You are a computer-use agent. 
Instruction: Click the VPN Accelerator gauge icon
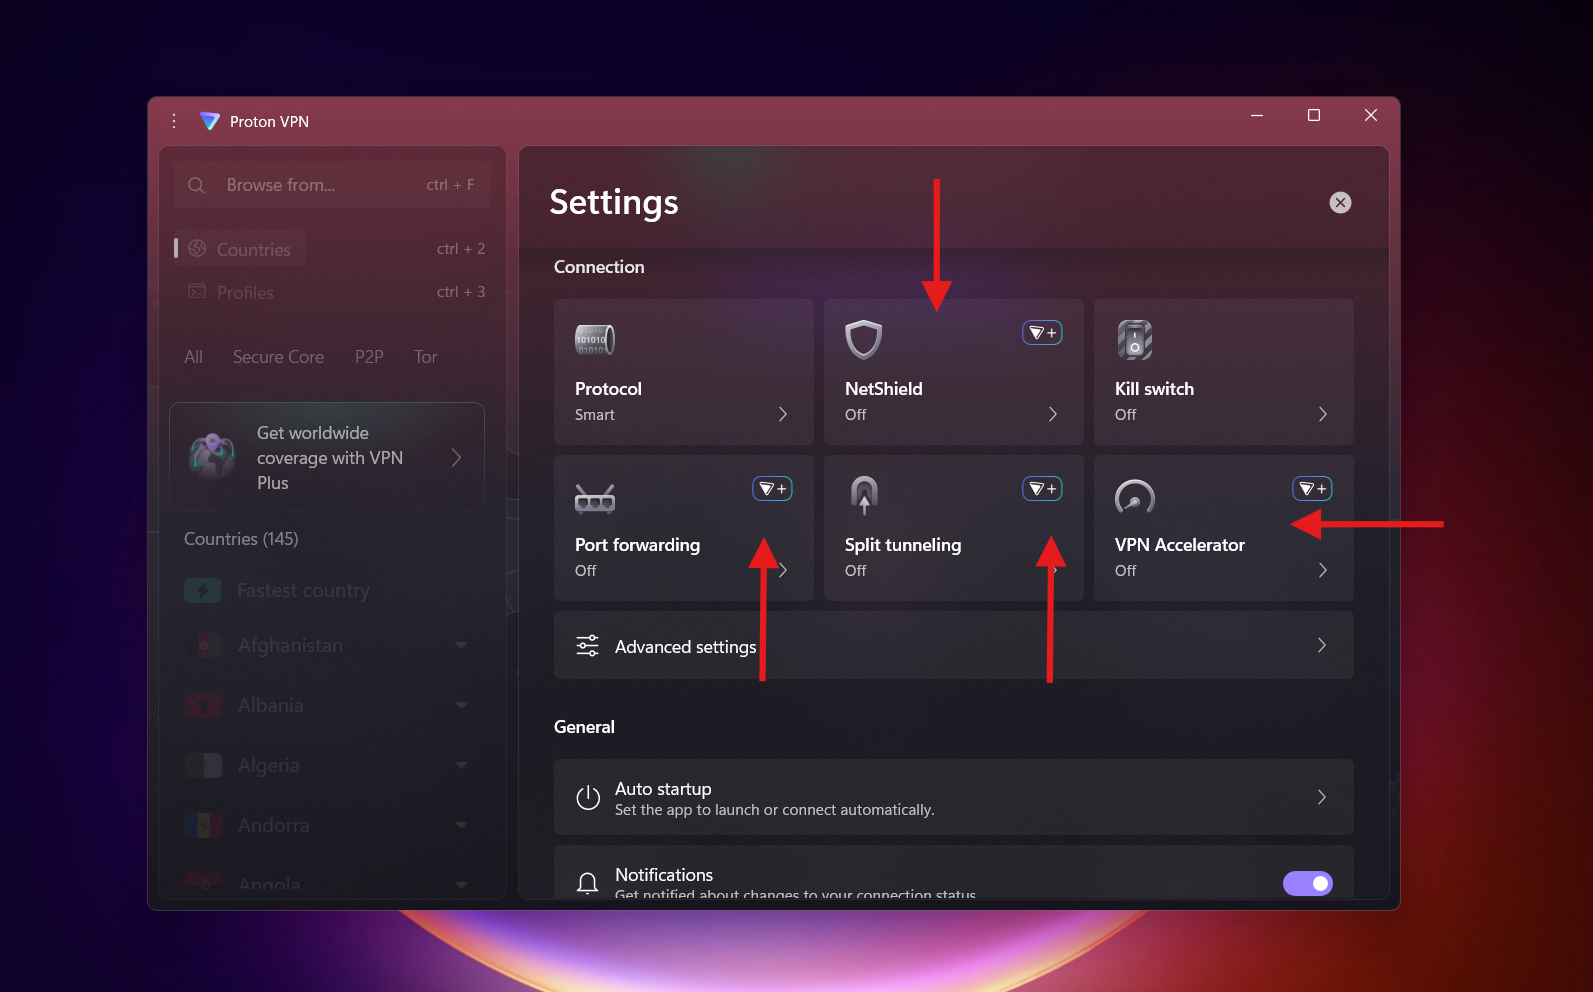(1135, 497)
